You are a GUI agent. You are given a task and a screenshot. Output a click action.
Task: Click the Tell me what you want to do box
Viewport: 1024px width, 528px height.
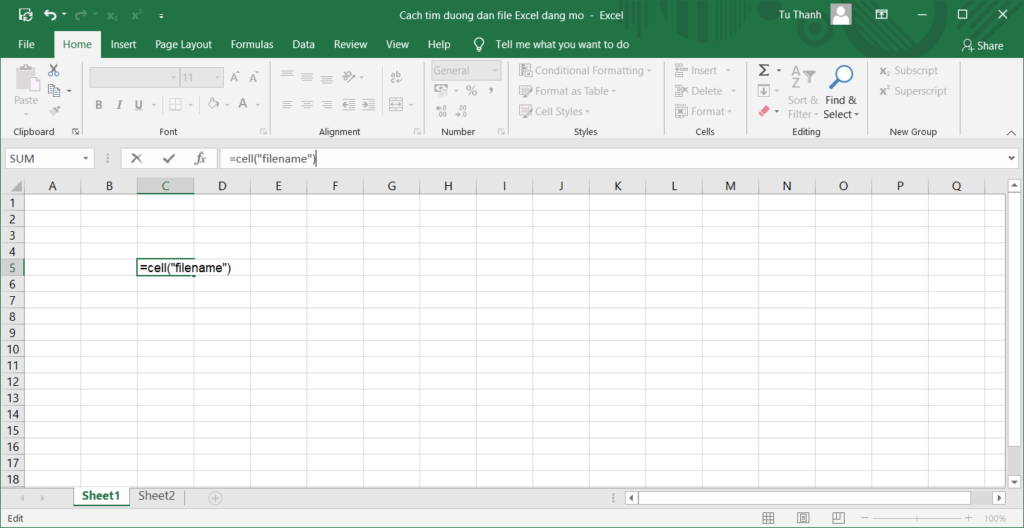pyautogui.click(x=562, y=45)
